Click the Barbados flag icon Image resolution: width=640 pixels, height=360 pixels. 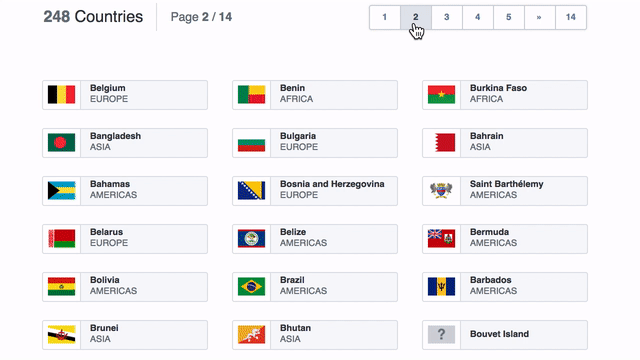coord(441,287)
